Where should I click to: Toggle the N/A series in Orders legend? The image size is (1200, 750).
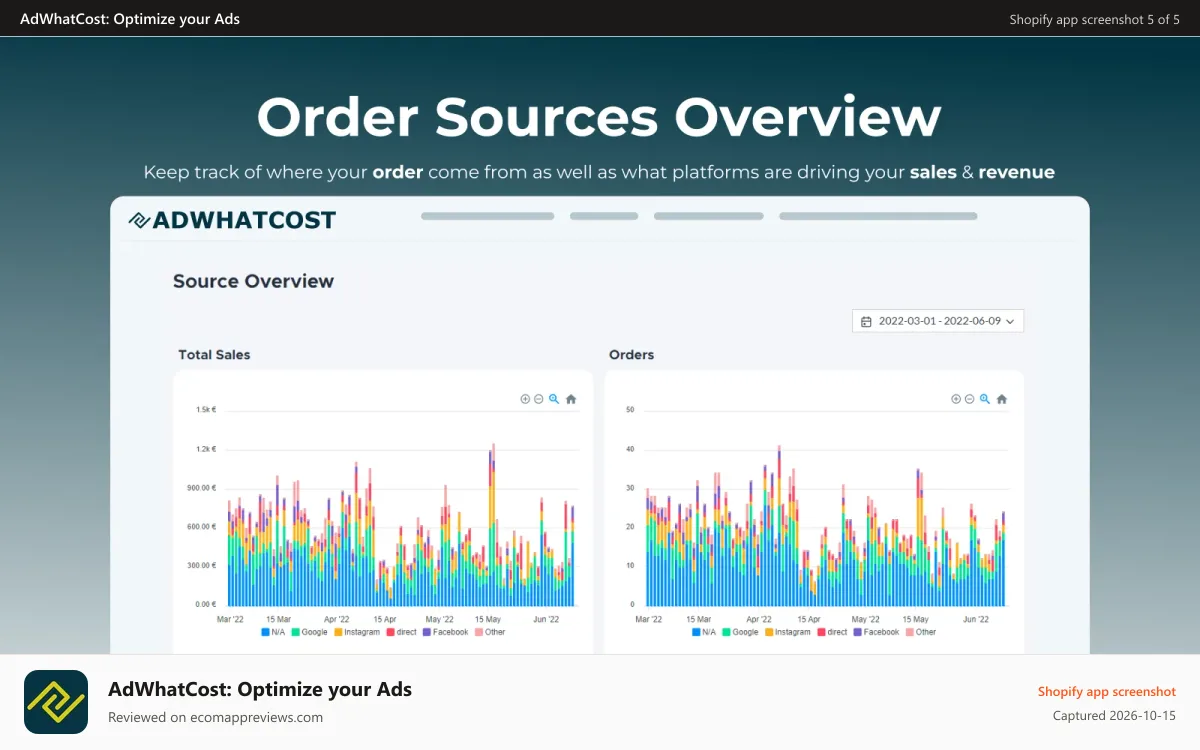click(x=704, y=632)
